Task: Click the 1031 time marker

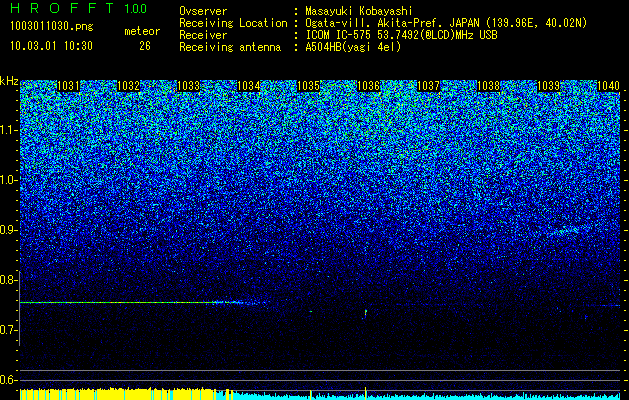Action: [69, 86]
